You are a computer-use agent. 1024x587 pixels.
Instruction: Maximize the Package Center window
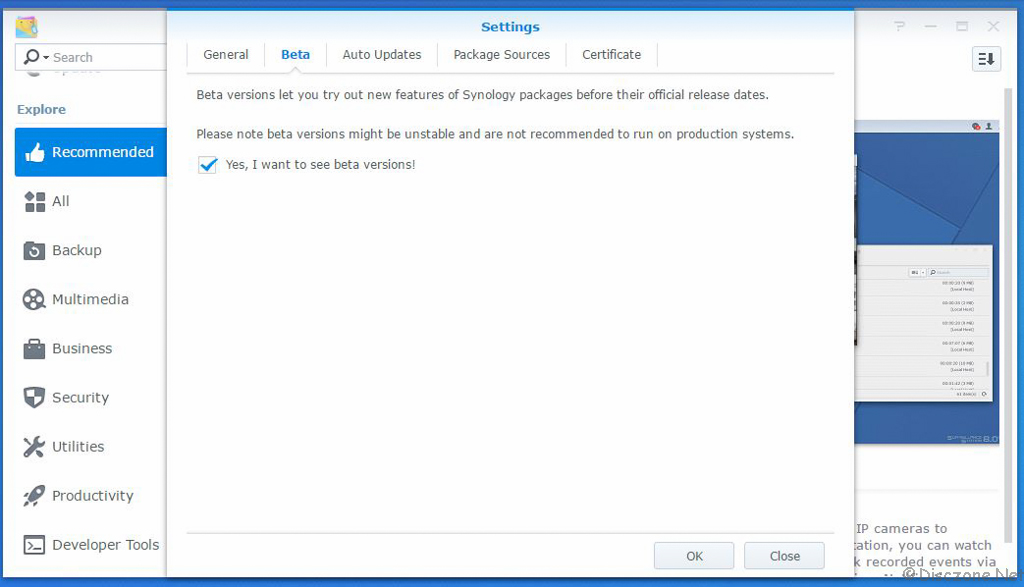(x=962, y=26)
